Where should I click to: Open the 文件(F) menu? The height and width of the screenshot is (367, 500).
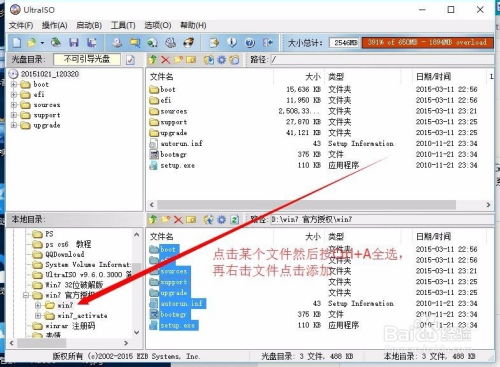tap(21, 25)
